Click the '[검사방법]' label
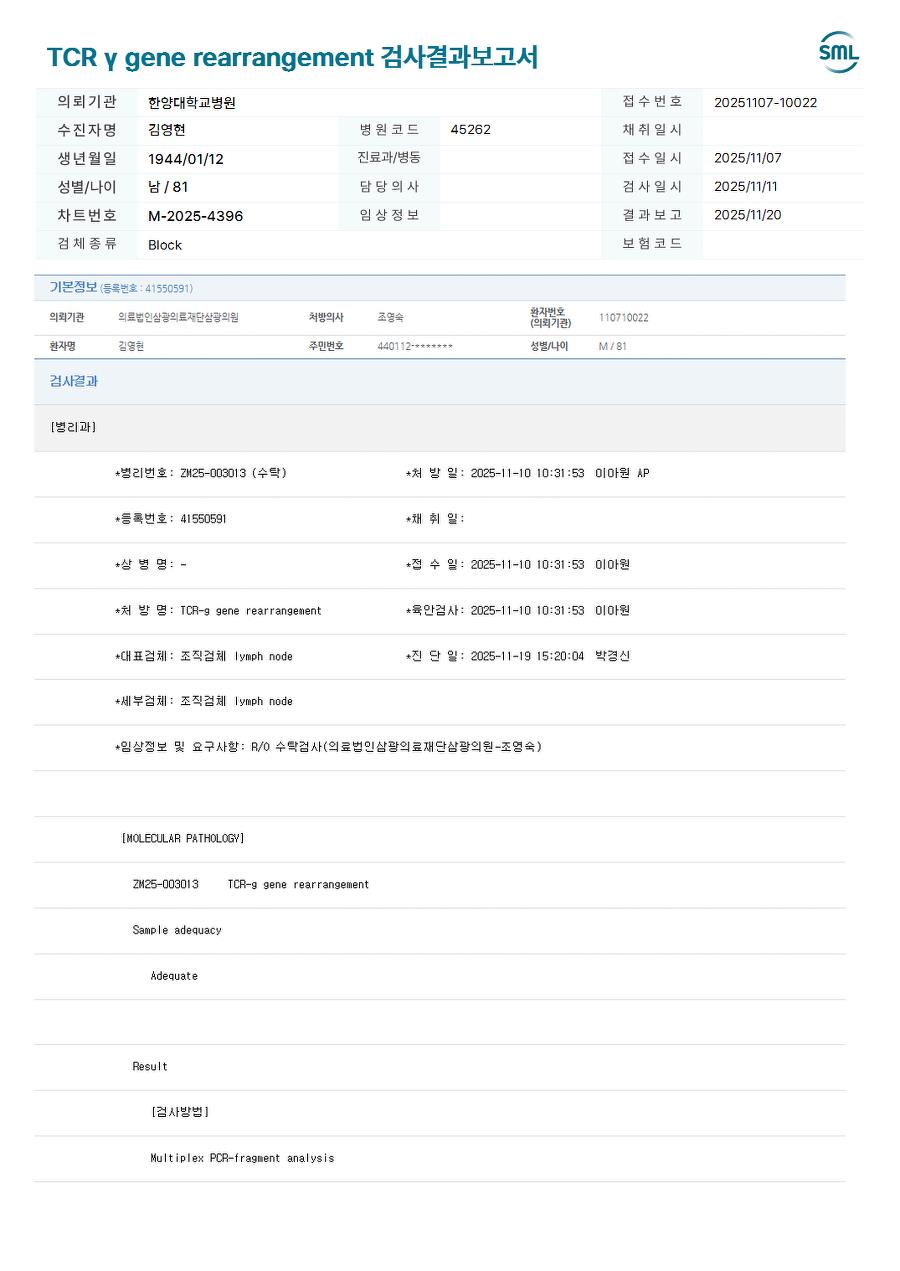The image size is (900, 1271). click(x=180, y=1112)
